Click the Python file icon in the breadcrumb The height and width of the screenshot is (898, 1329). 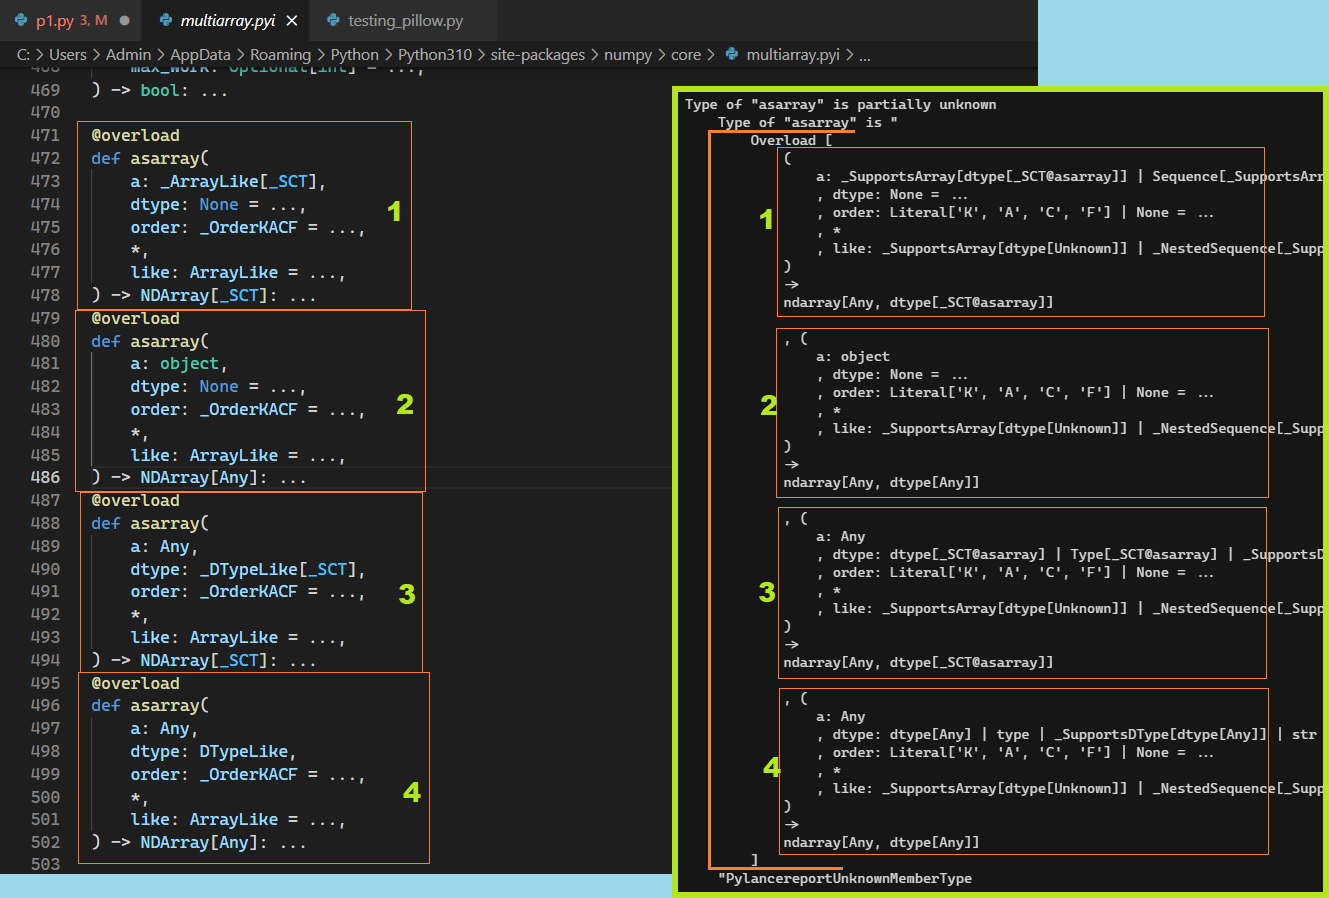tap(732, 54)
